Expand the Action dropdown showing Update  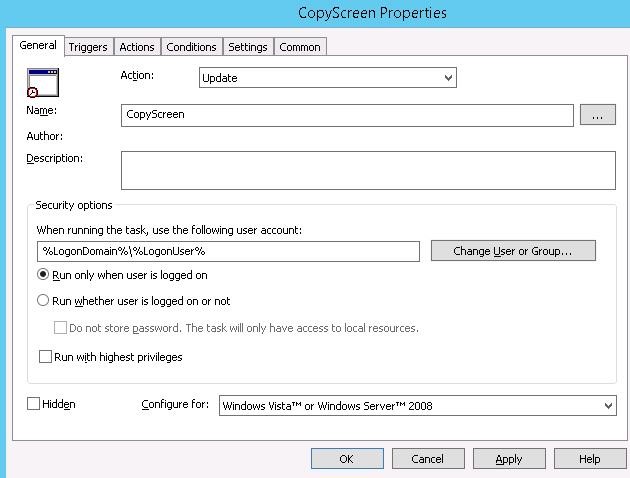[325, 77]
